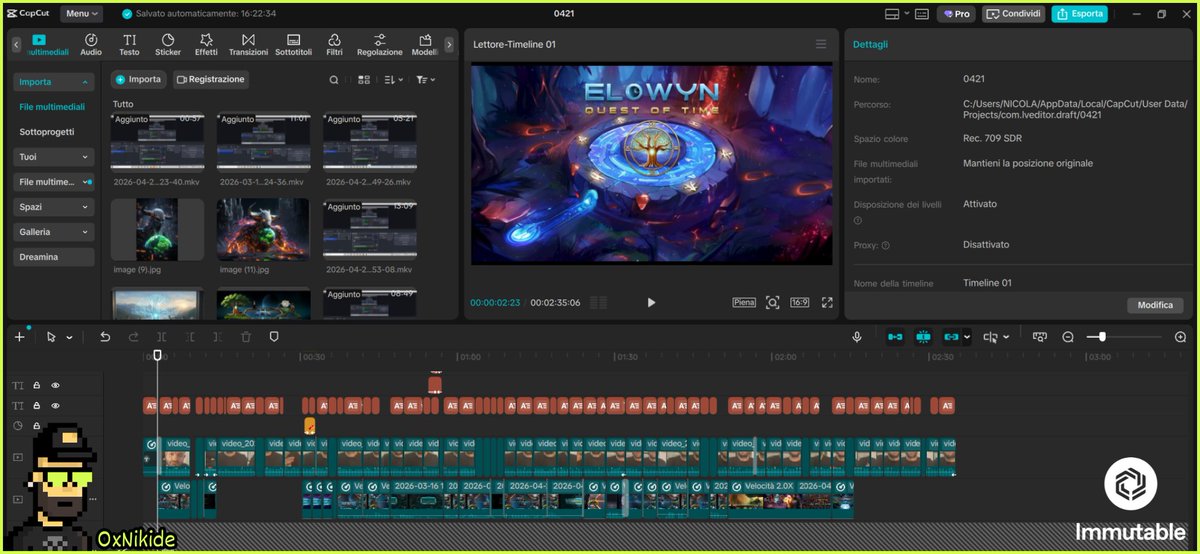Click the Modifica button in Dettagli
This screenshot has height=554, width=1200.
[x=1155, y=305]
